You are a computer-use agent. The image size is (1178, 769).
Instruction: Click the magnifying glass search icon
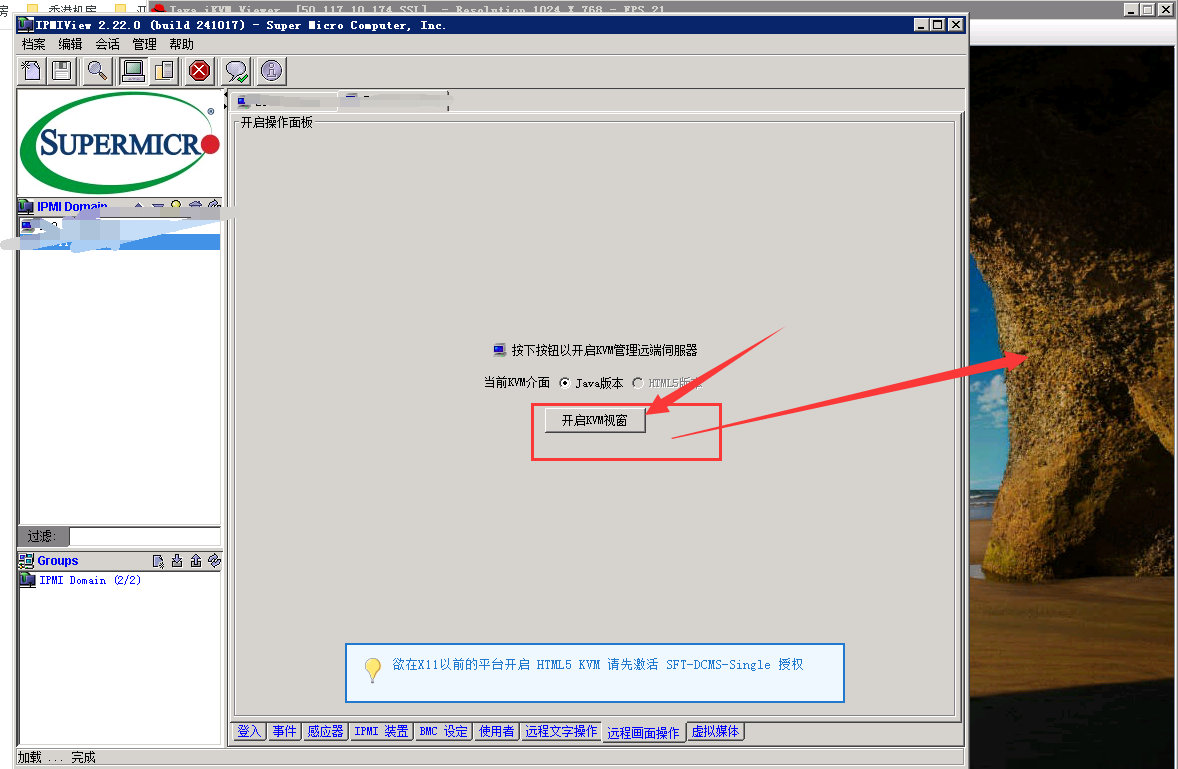pos(97,70)
